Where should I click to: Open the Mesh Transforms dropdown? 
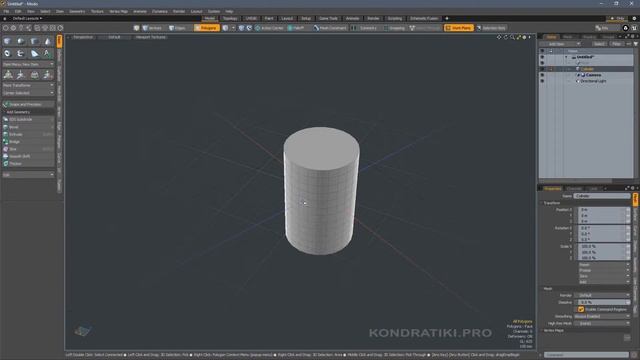[x=28, y=85]
